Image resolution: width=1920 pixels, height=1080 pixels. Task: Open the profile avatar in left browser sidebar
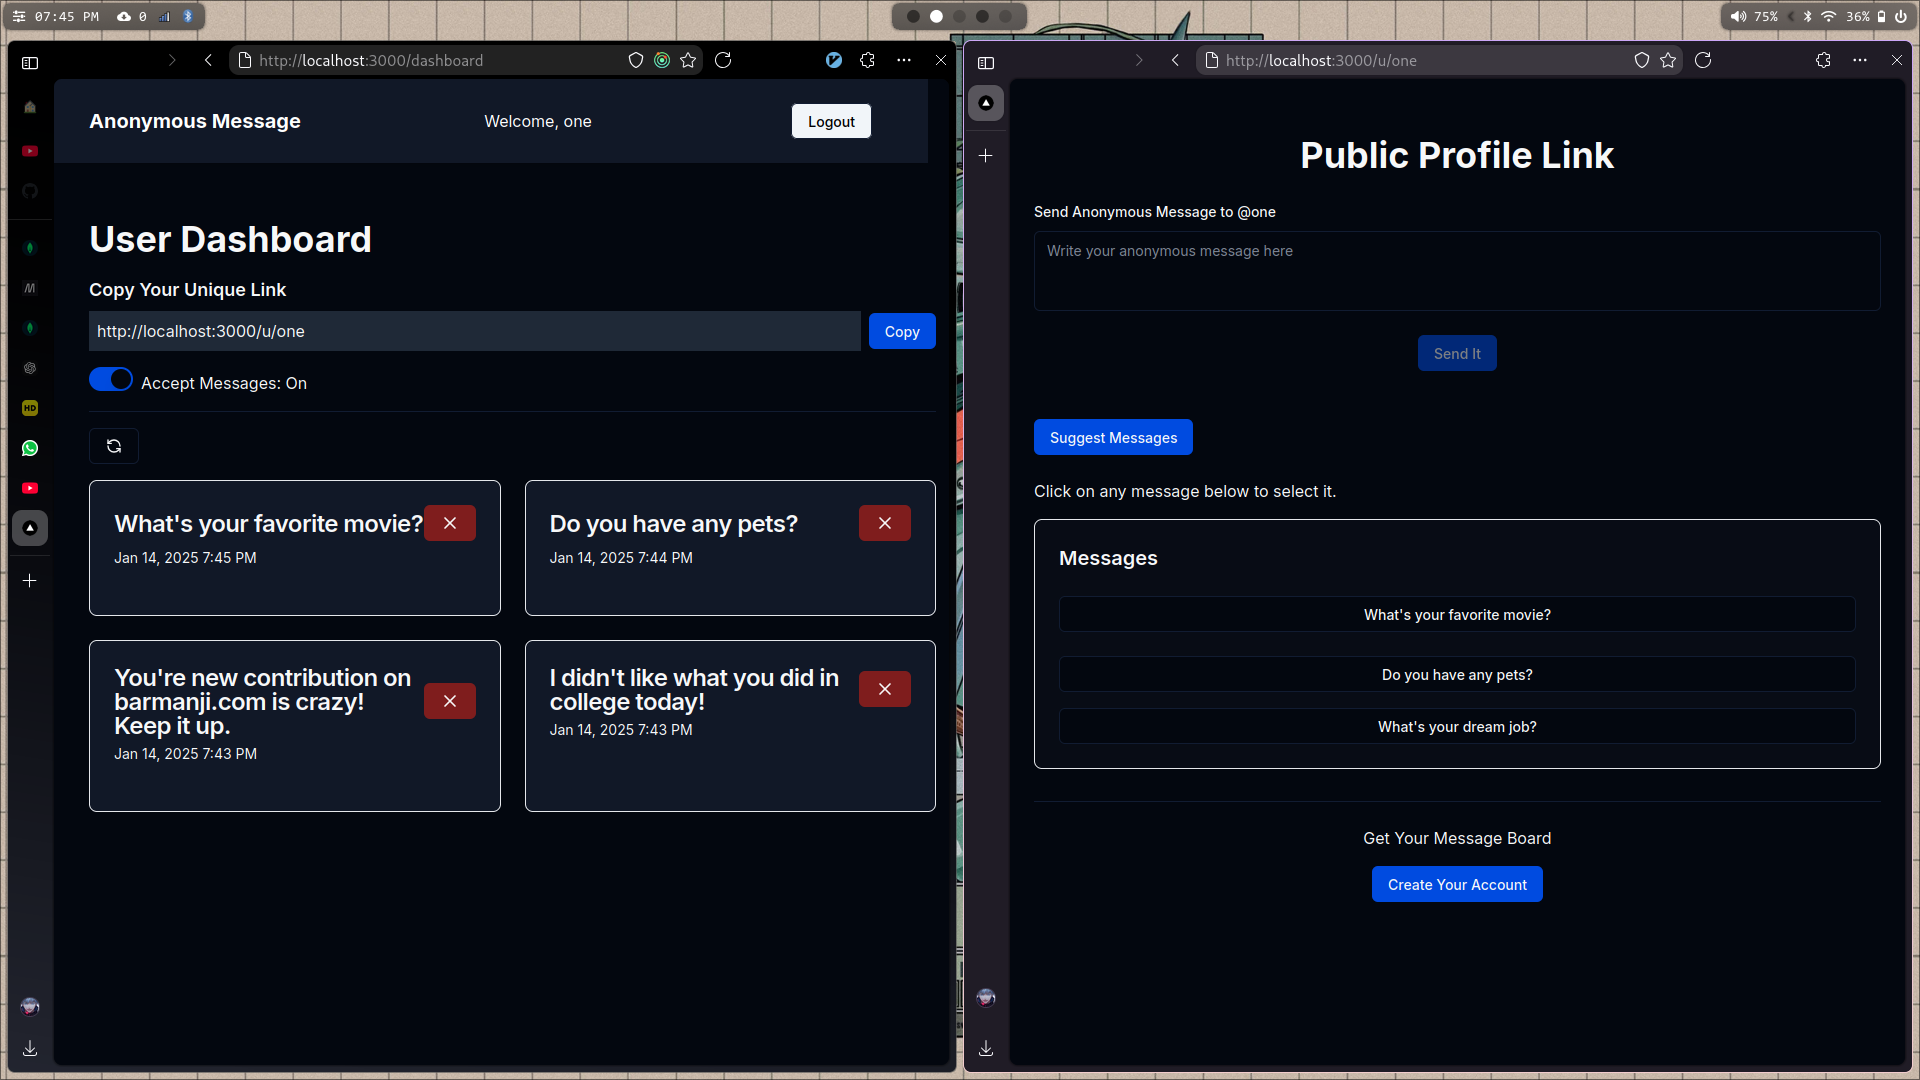click(x=30, y=1006)
